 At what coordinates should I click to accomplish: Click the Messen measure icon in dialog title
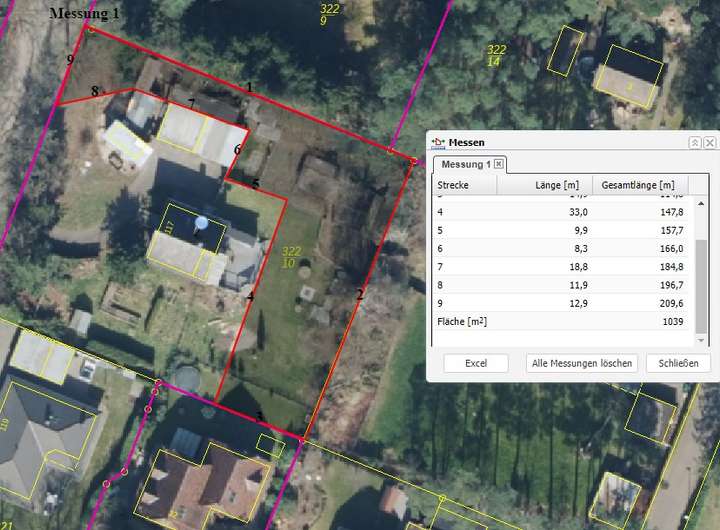(438, 143)
